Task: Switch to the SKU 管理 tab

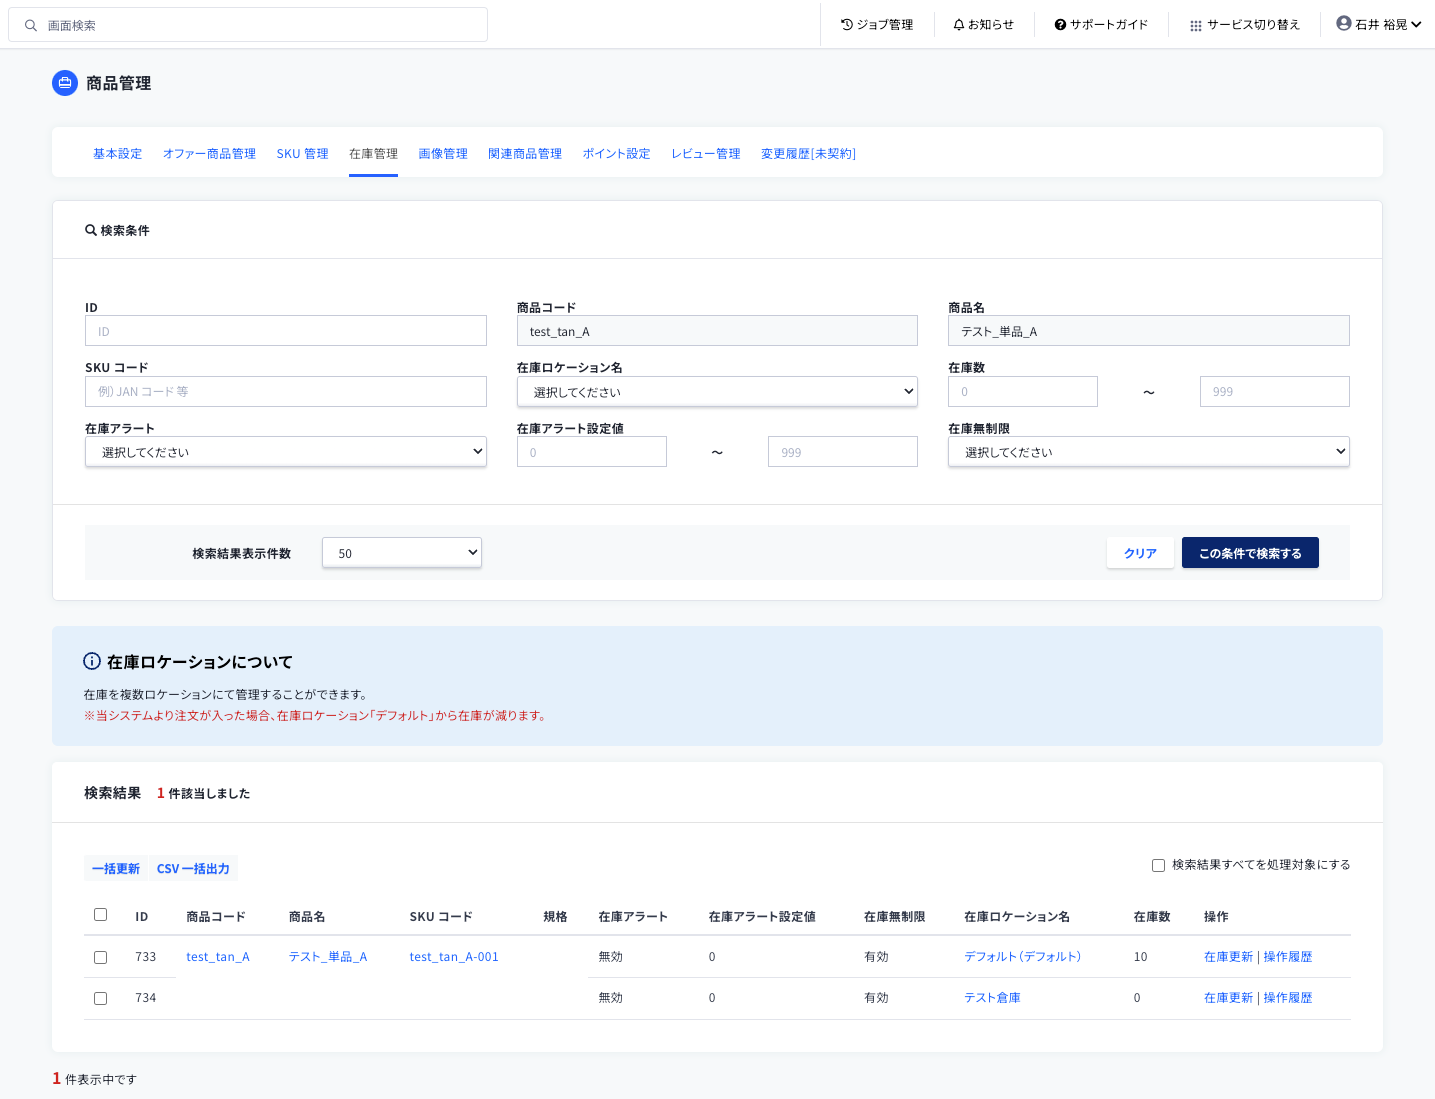Action: (302, 153)
